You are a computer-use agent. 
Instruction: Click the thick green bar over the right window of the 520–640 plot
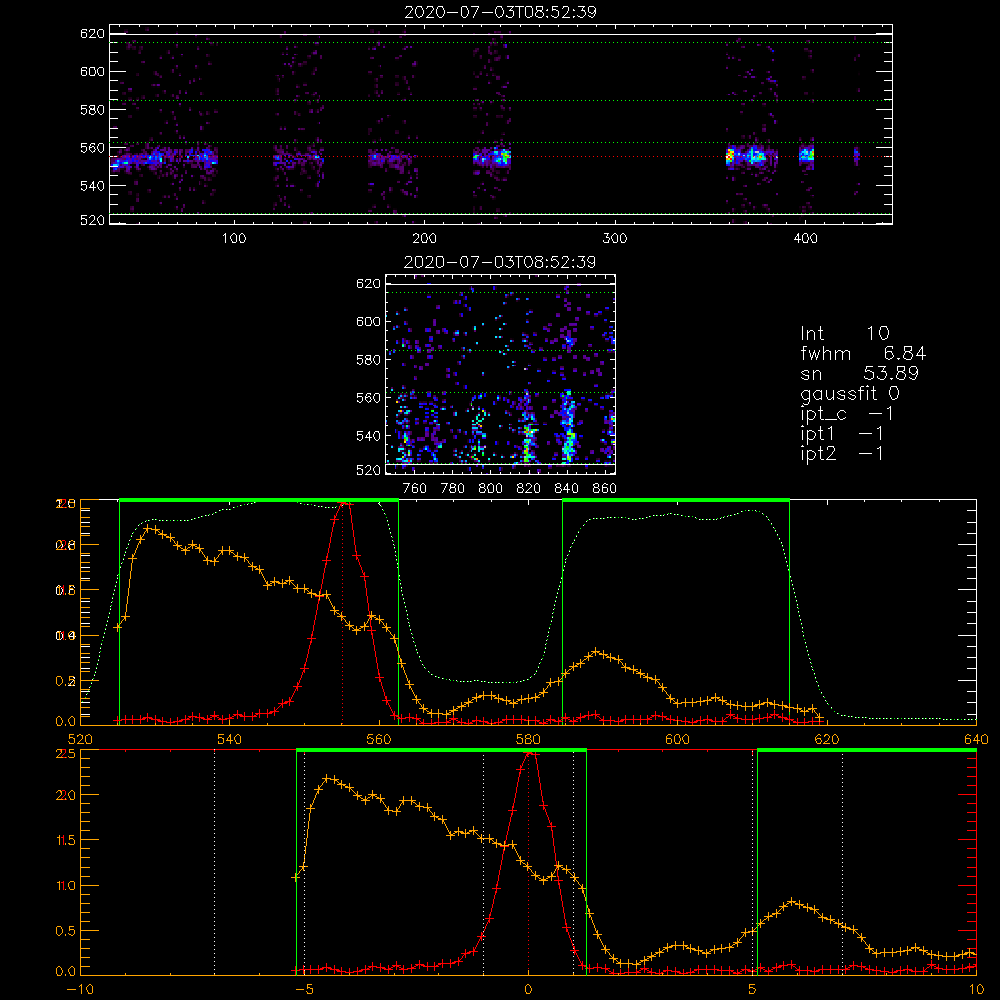point(676,500)
